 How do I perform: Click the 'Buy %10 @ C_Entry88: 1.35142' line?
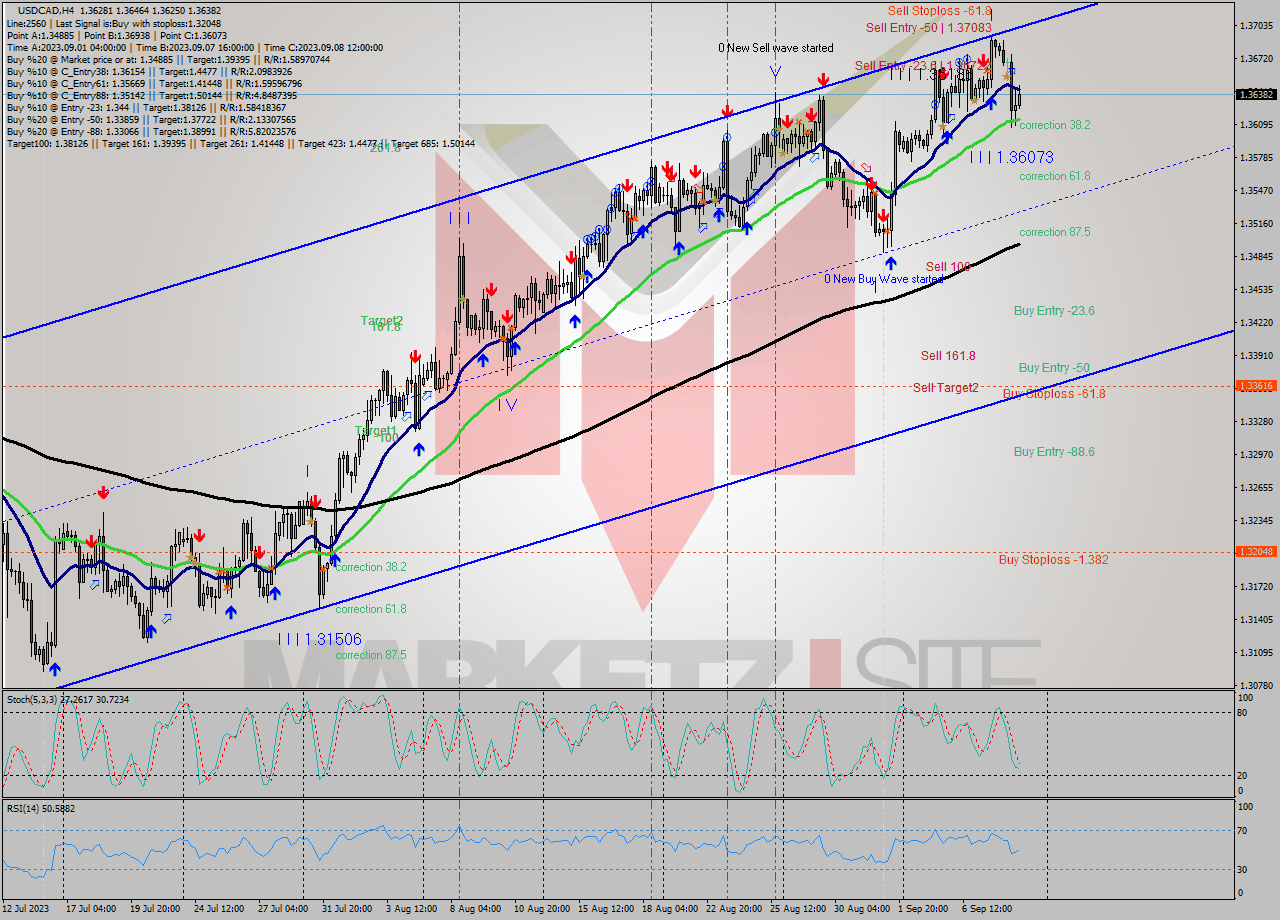[151, 95]
